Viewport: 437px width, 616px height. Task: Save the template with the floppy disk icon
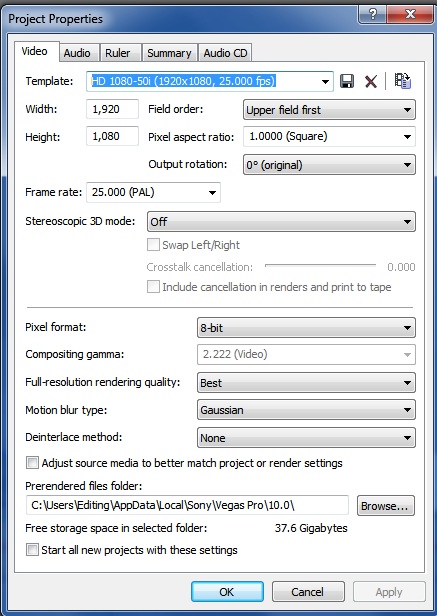pos(347,81)
